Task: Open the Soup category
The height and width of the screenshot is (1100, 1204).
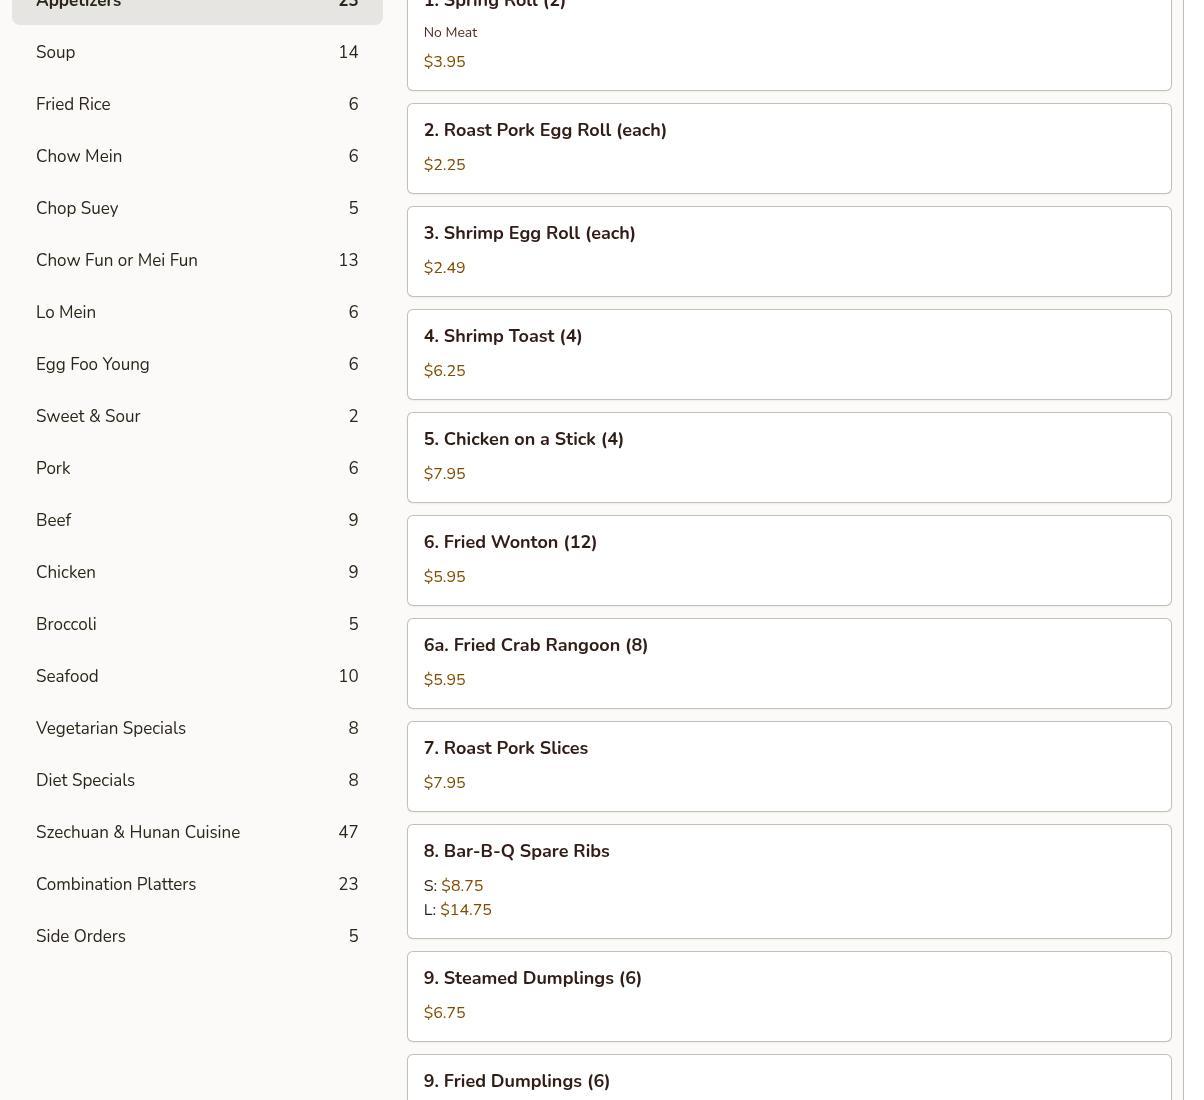Action: (197, 52)
